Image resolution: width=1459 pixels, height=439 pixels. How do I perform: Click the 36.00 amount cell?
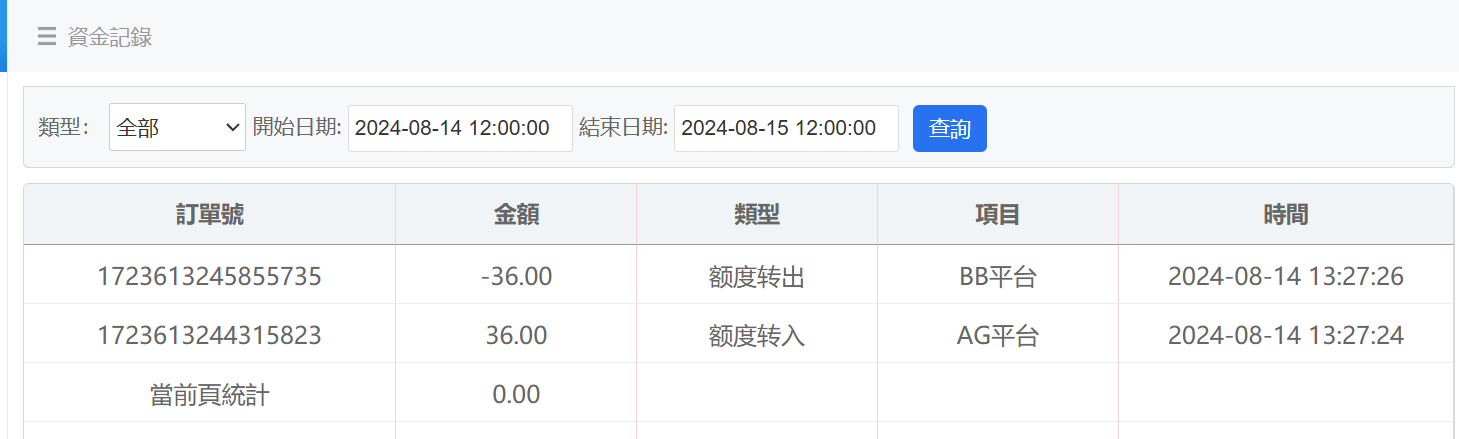click(516, 336)
